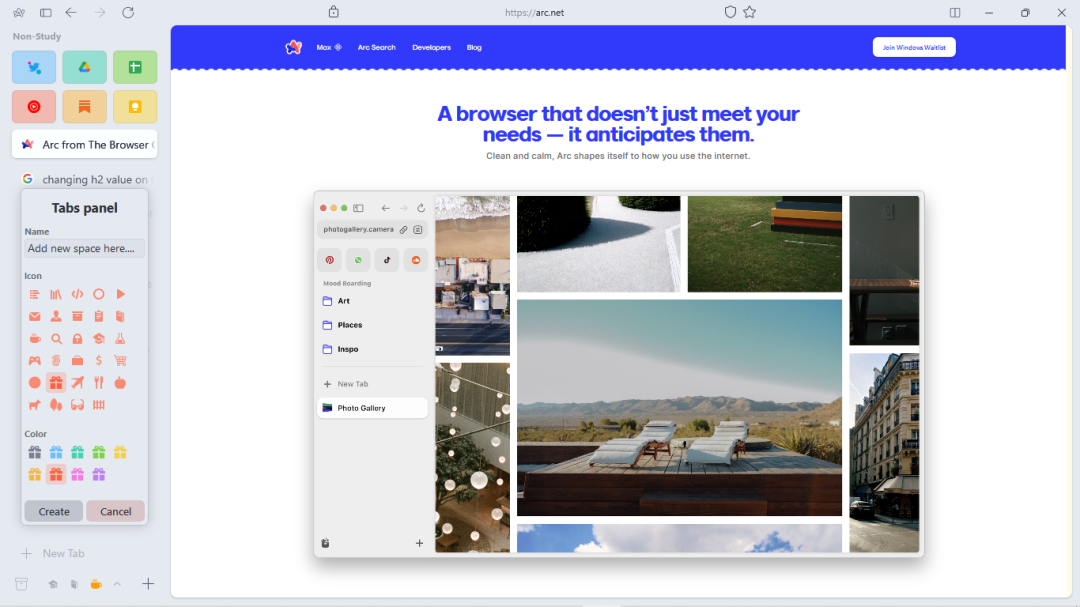The width and height of the screenshot is (1080, 607).
Task: Pick the blue gift color swatch
Action: (x=56, y=452)
